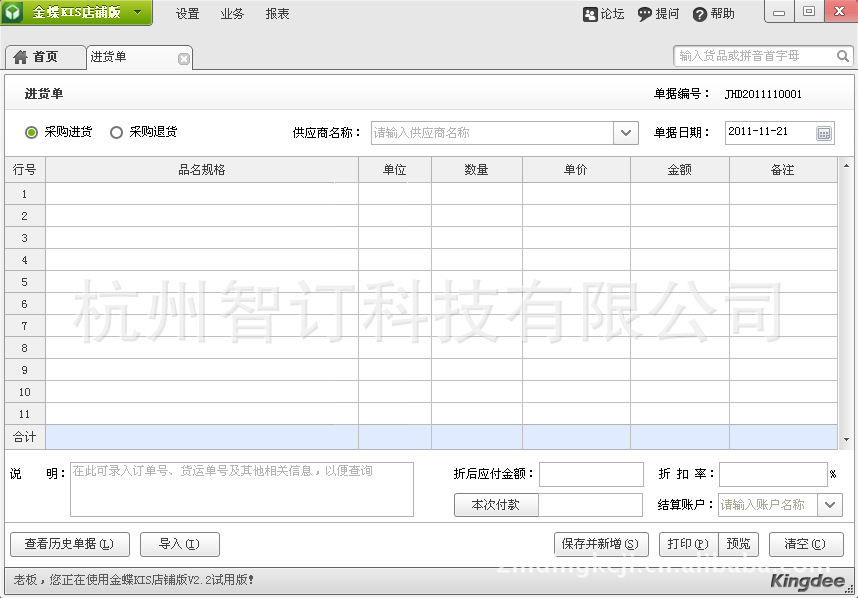The height and width of the screenshot is (598, 858).
Task: Expand the 结算账户 dropdown
Action: click(x=830, y=505)
